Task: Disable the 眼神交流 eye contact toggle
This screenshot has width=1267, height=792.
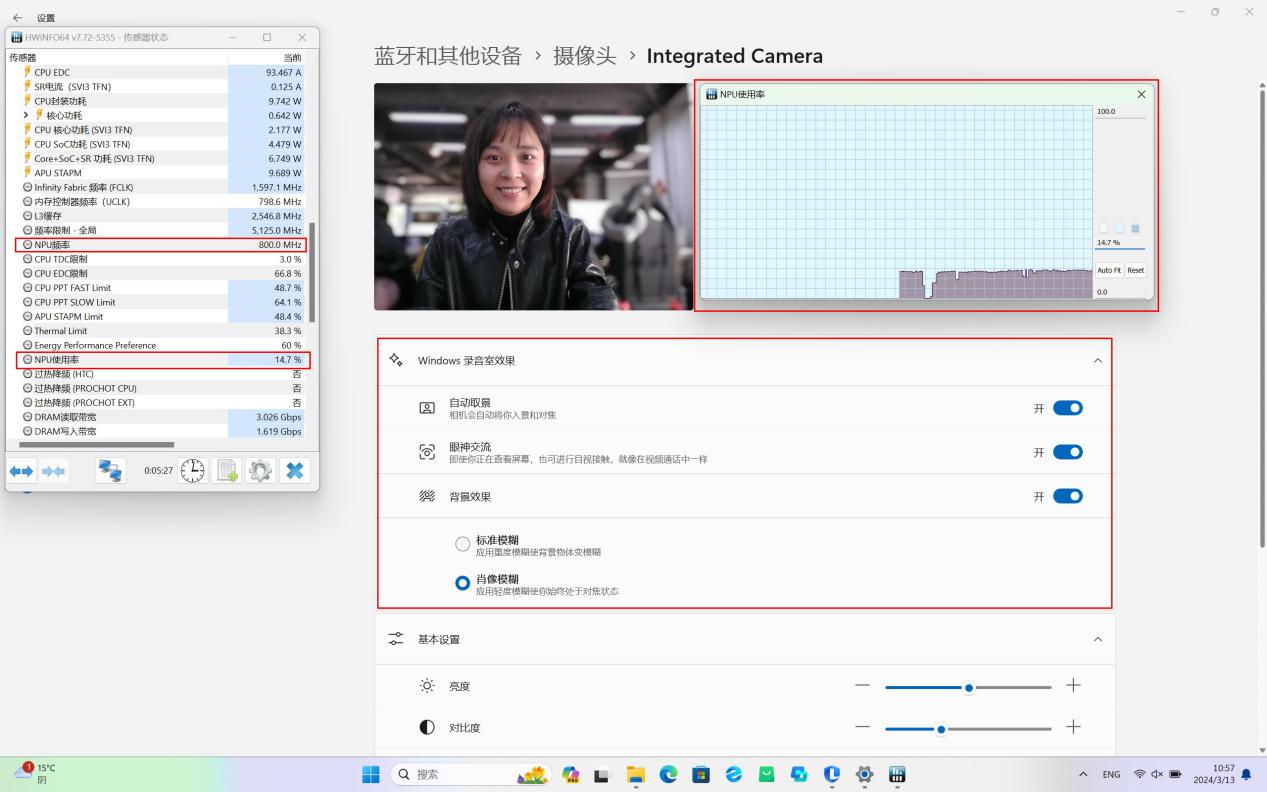Action: [1067, 452]
